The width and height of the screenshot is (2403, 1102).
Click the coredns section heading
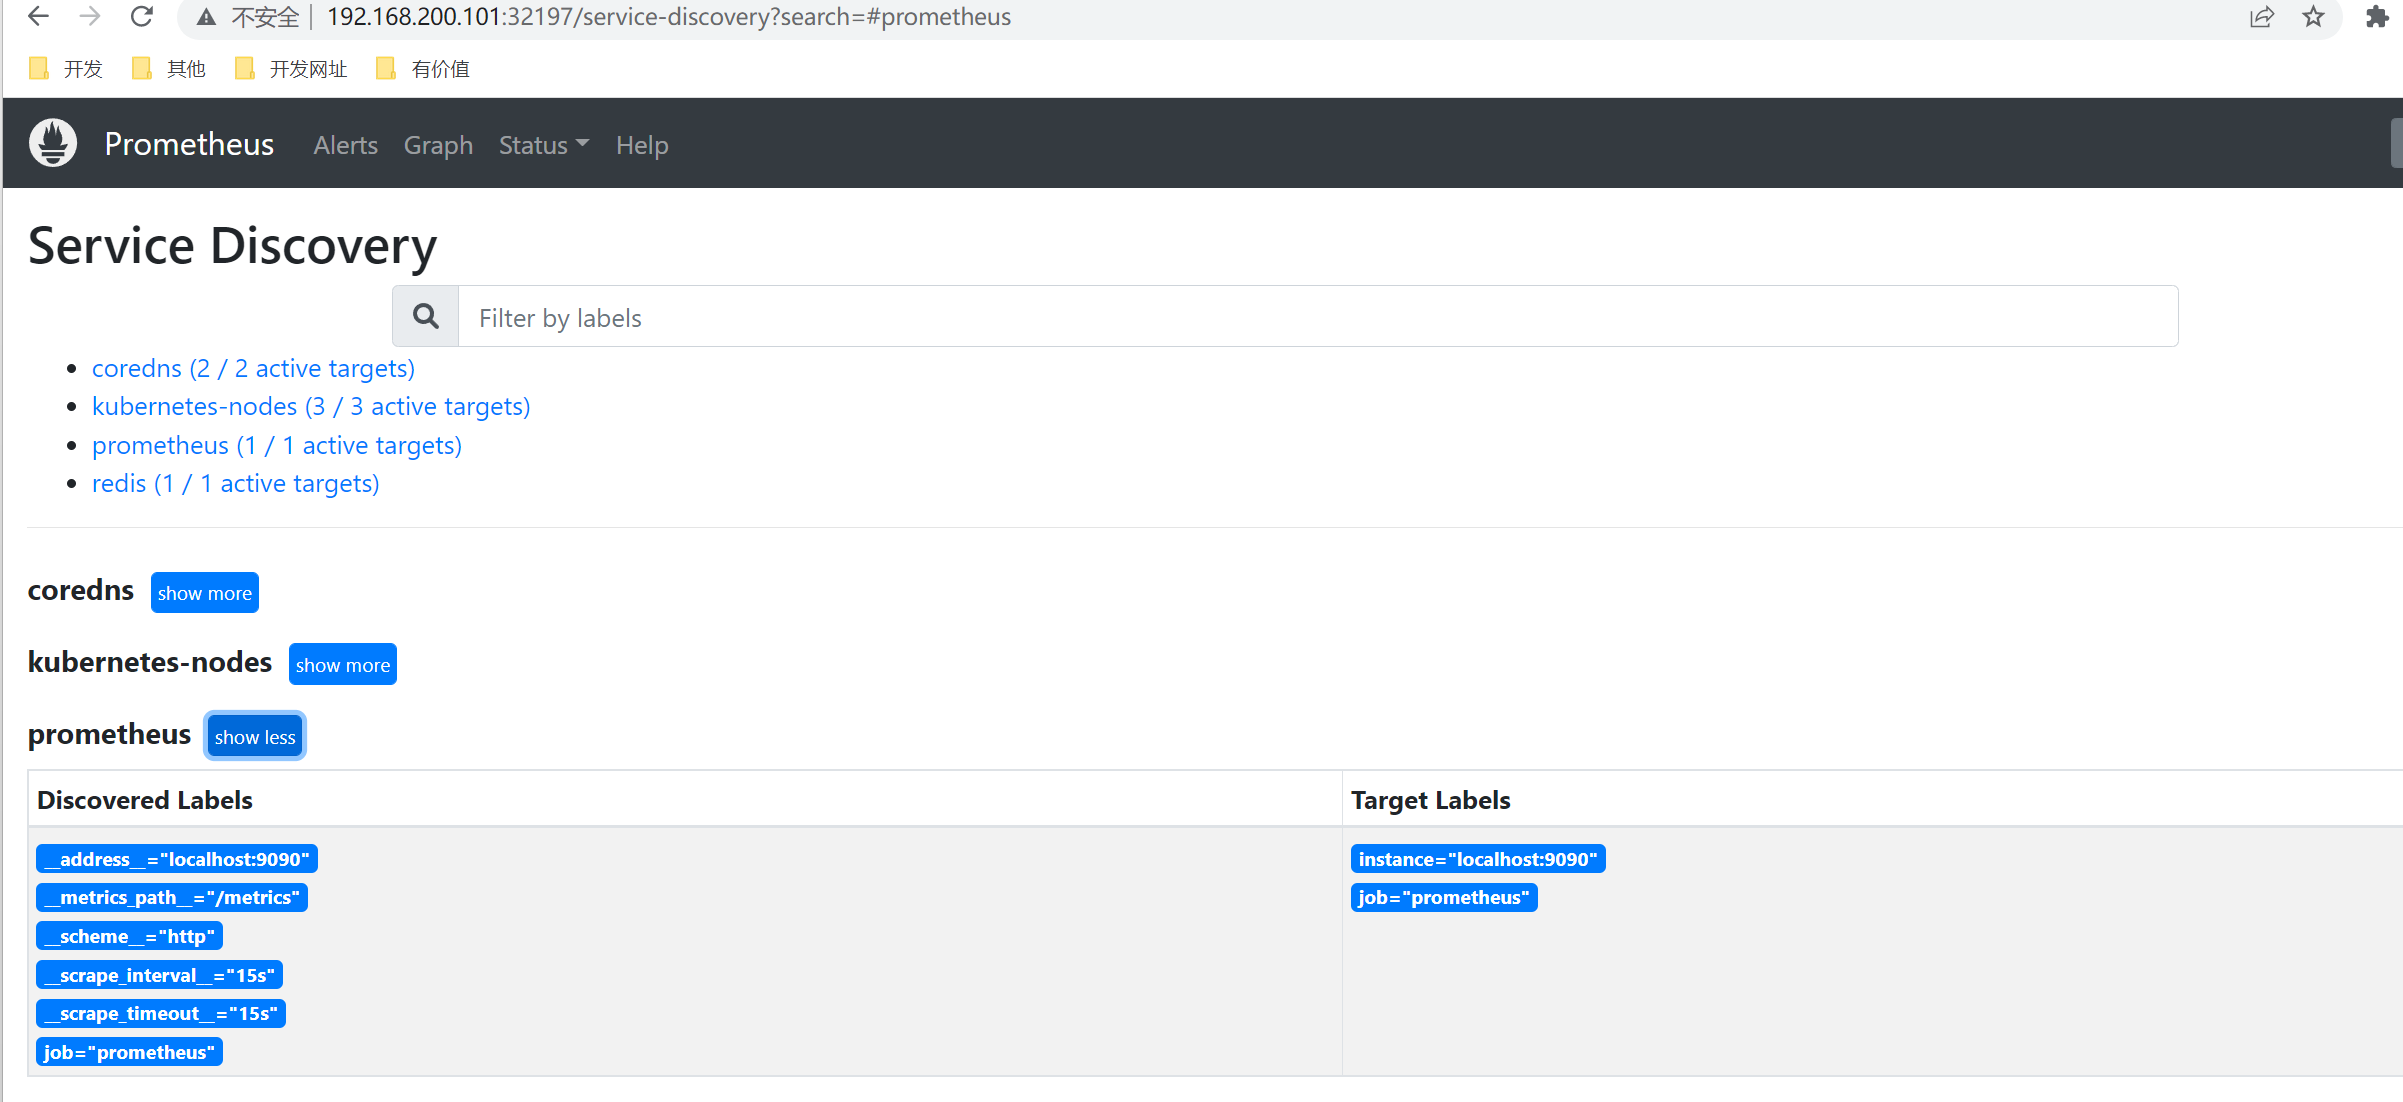coord(81,590)
